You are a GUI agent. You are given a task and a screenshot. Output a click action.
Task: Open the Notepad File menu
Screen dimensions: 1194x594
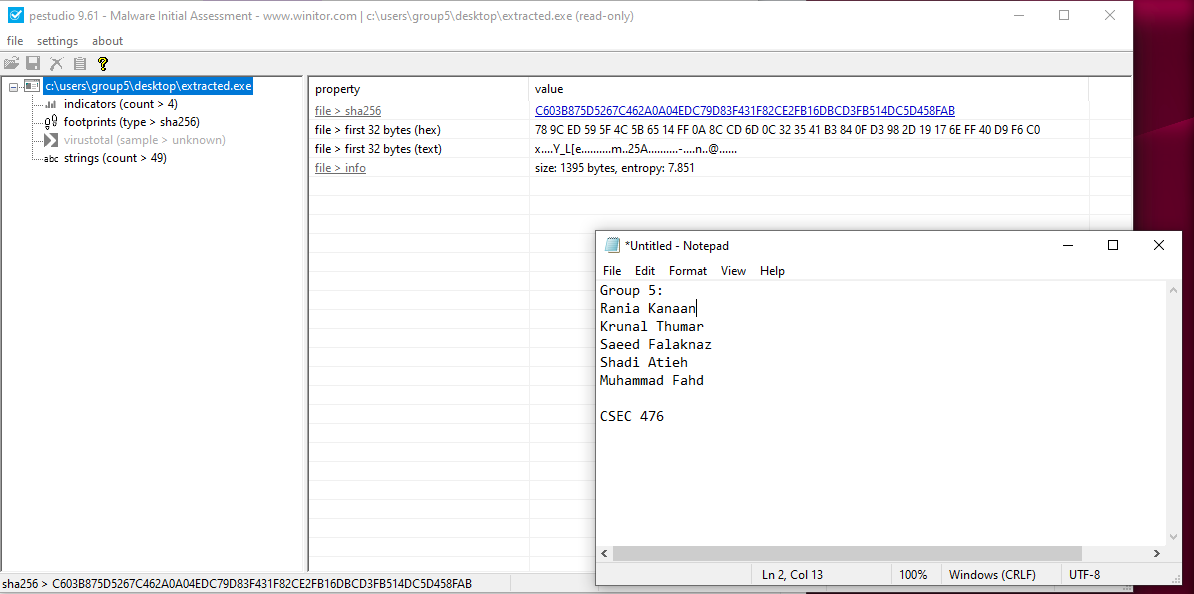tap(612, 271)
